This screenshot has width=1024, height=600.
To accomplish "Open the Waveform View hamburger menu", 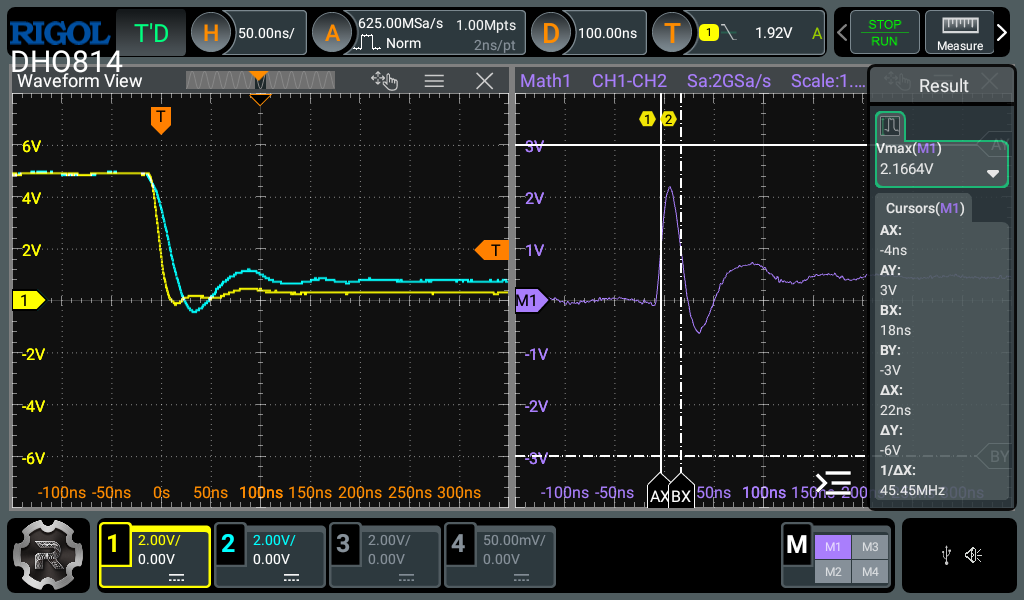I will tap(434, 81).
